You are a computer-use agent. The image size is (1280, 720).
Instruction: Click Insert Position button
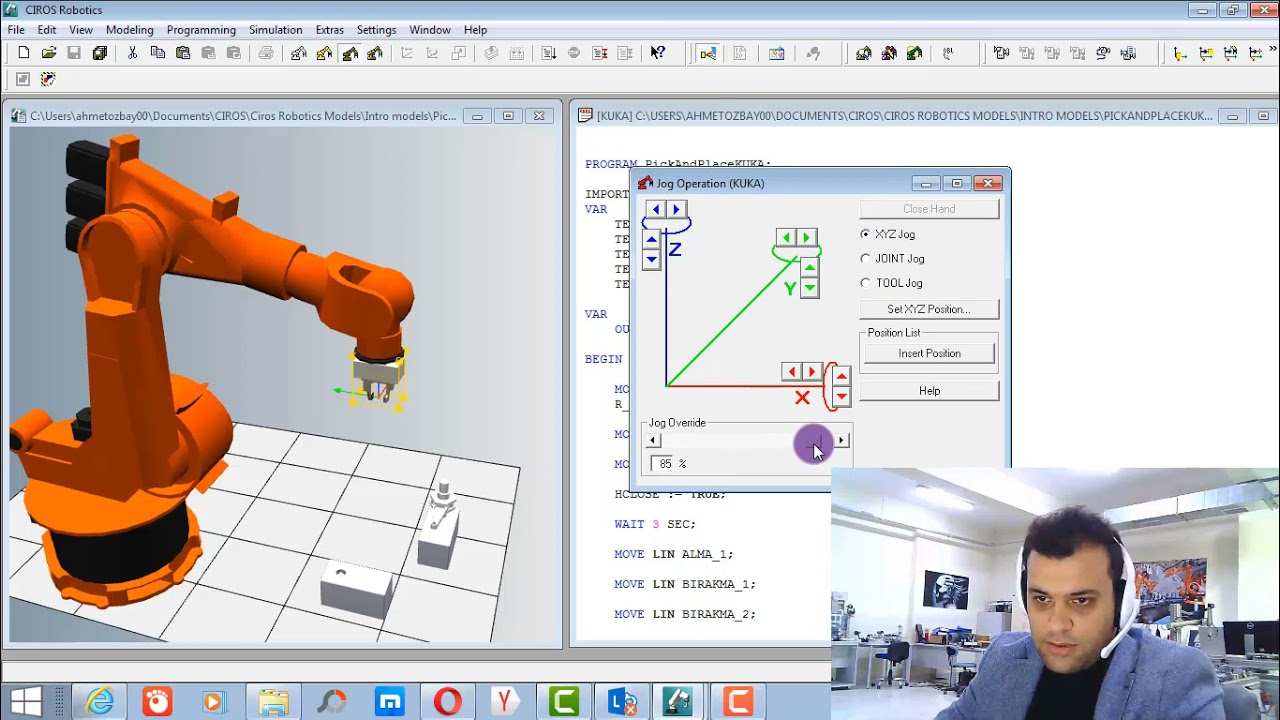[x=929, y=353]
